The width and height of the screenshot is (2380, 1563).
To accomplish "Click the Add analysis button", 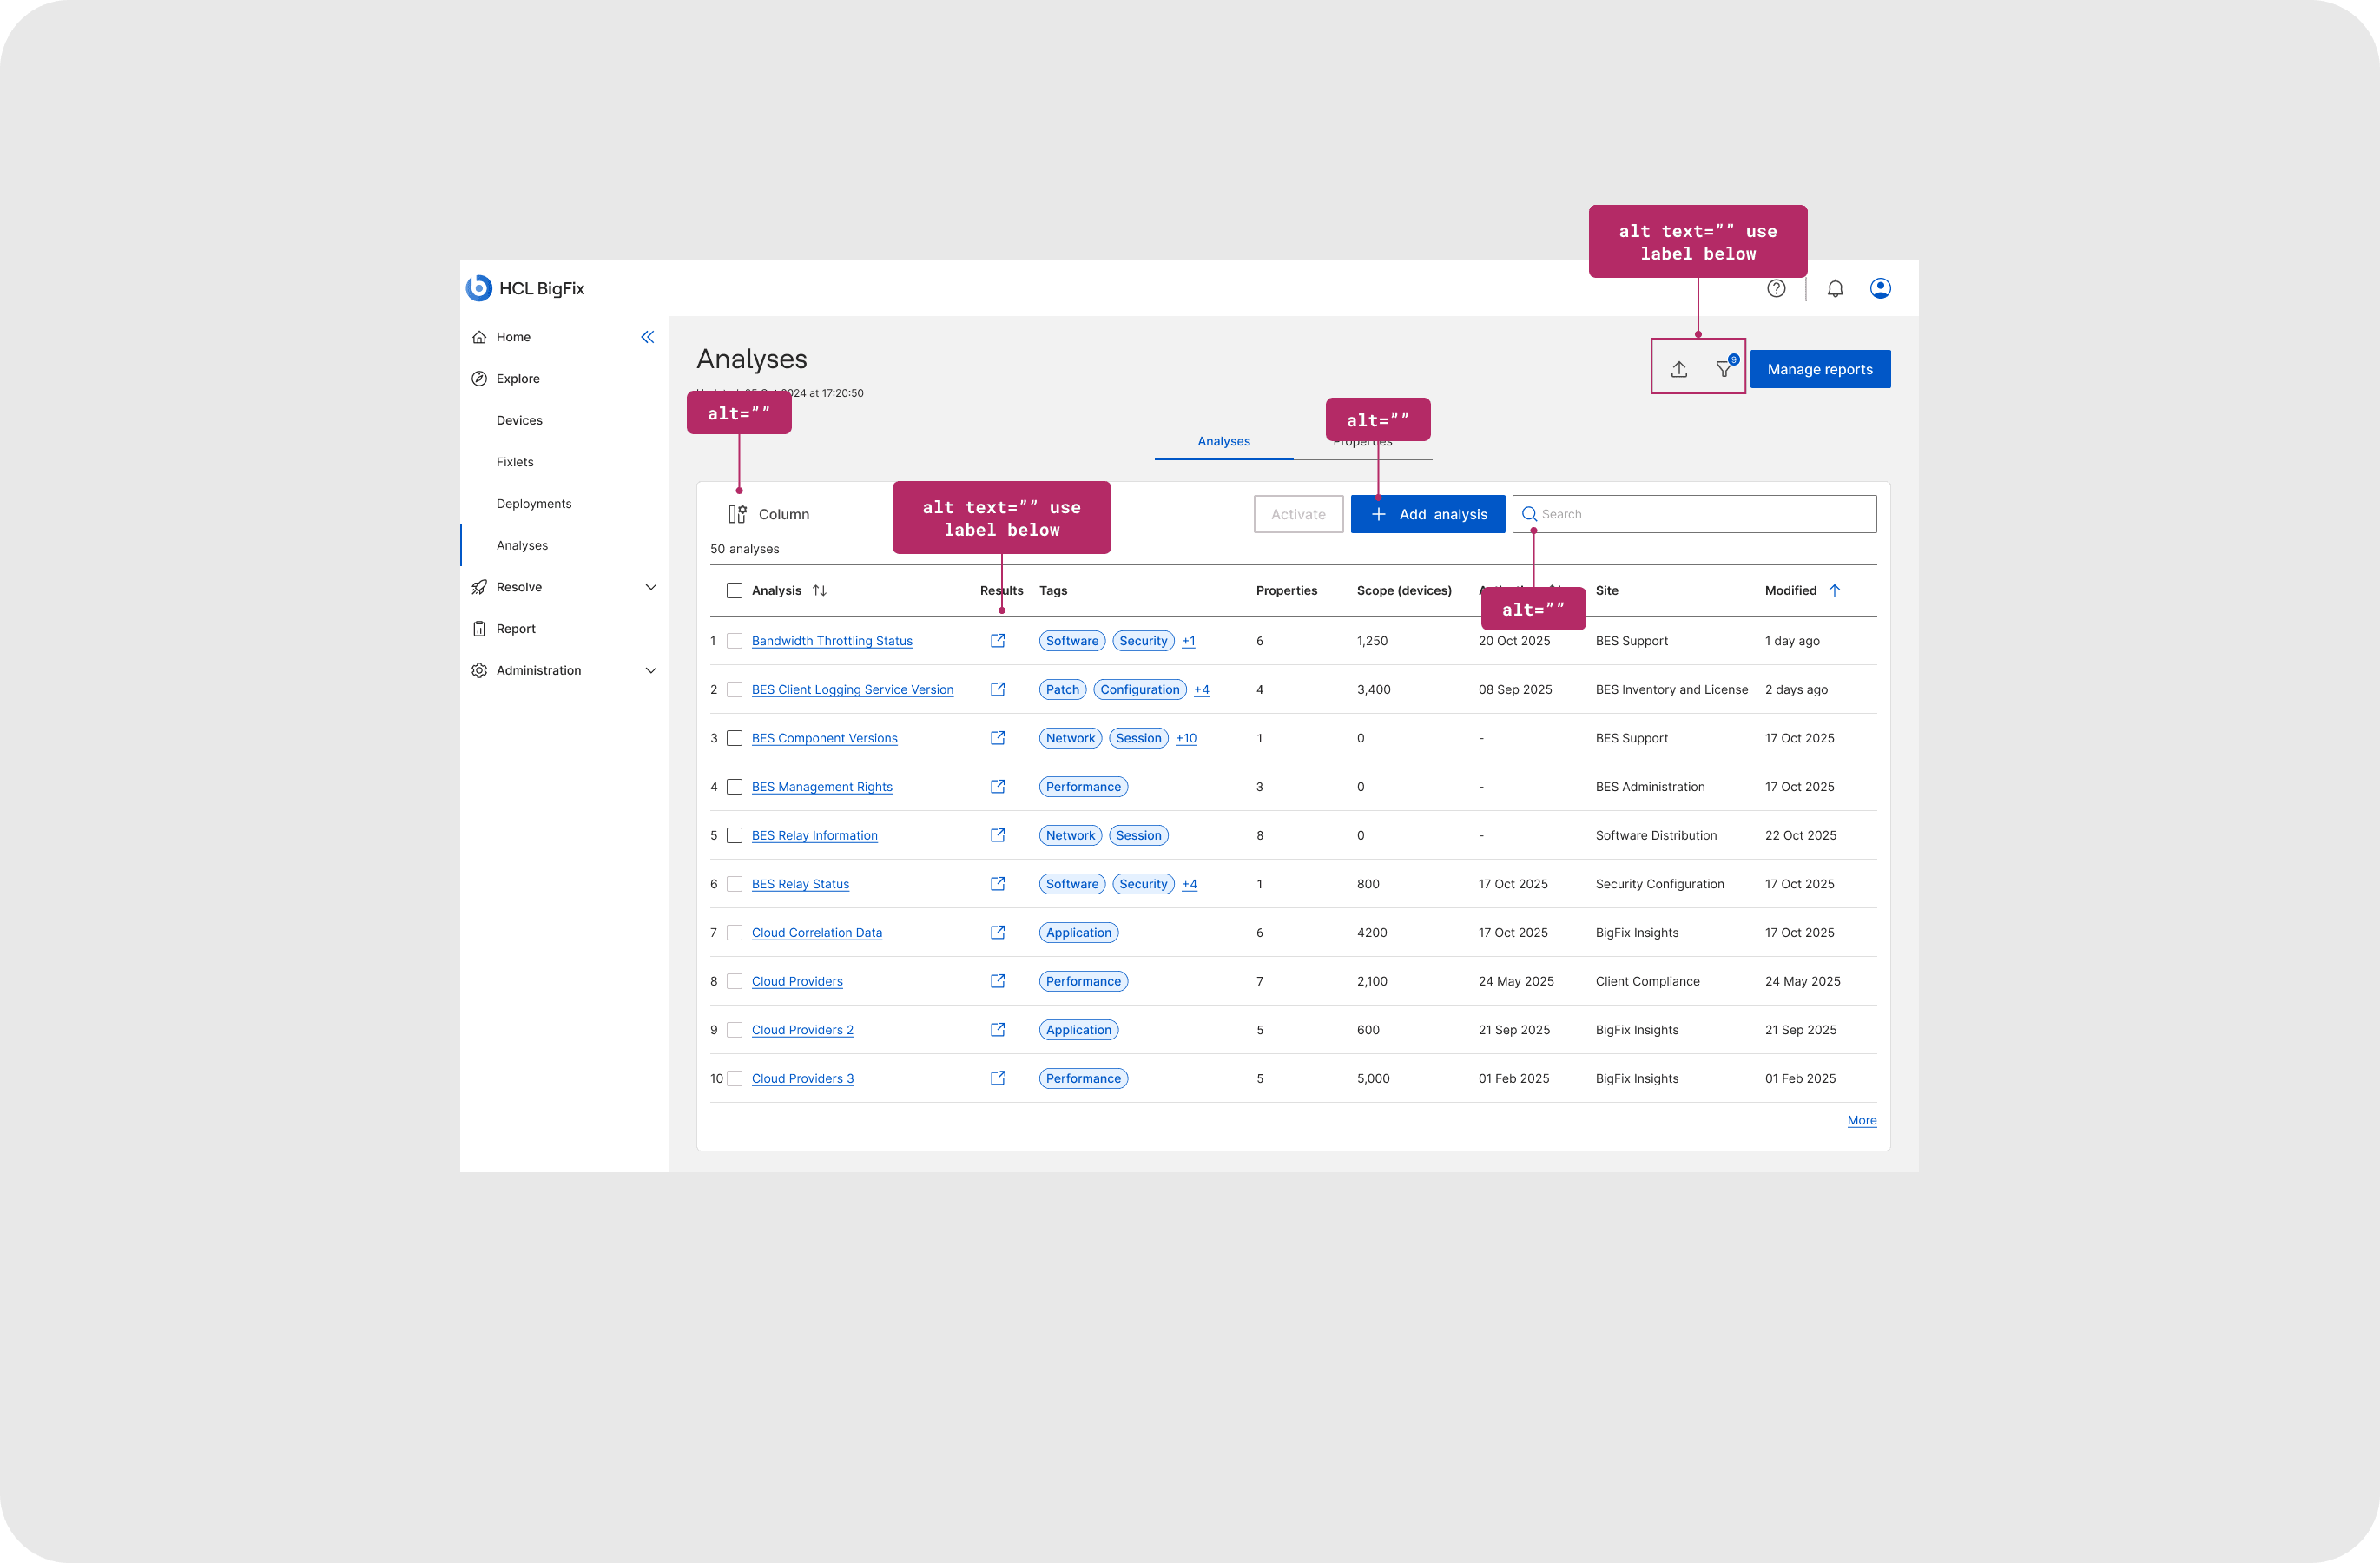I will point(1427,514).
